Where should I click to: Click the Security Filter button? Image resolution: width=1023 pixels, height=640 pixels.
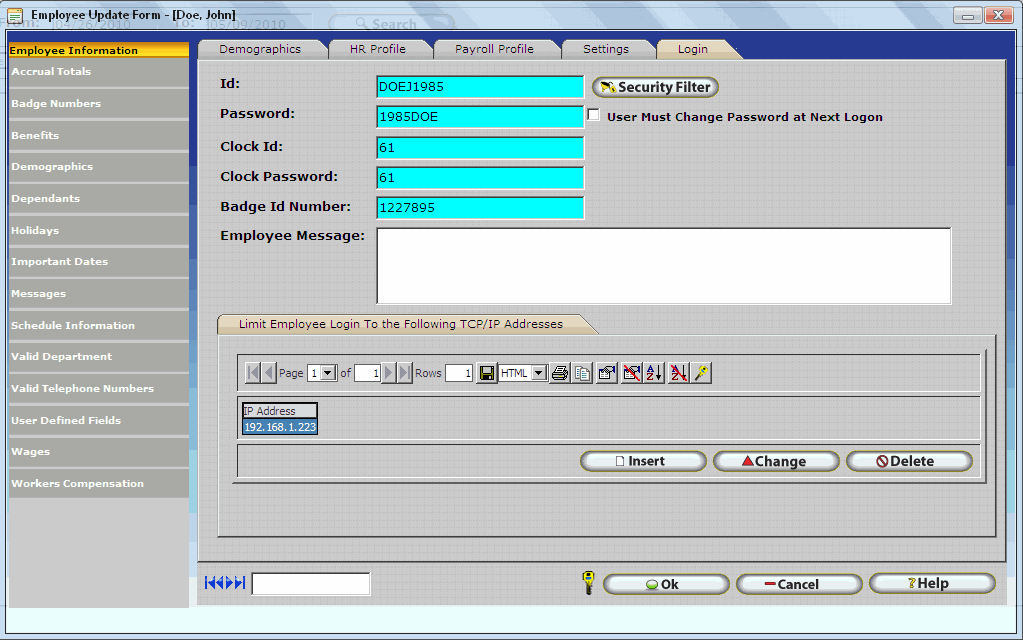[655, 87]
